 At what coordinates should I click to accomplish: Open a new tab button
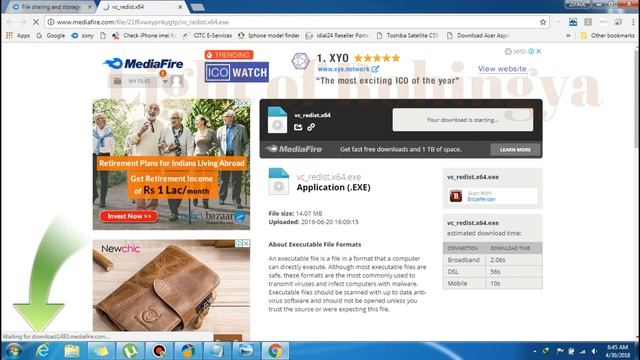coord(198,7)
